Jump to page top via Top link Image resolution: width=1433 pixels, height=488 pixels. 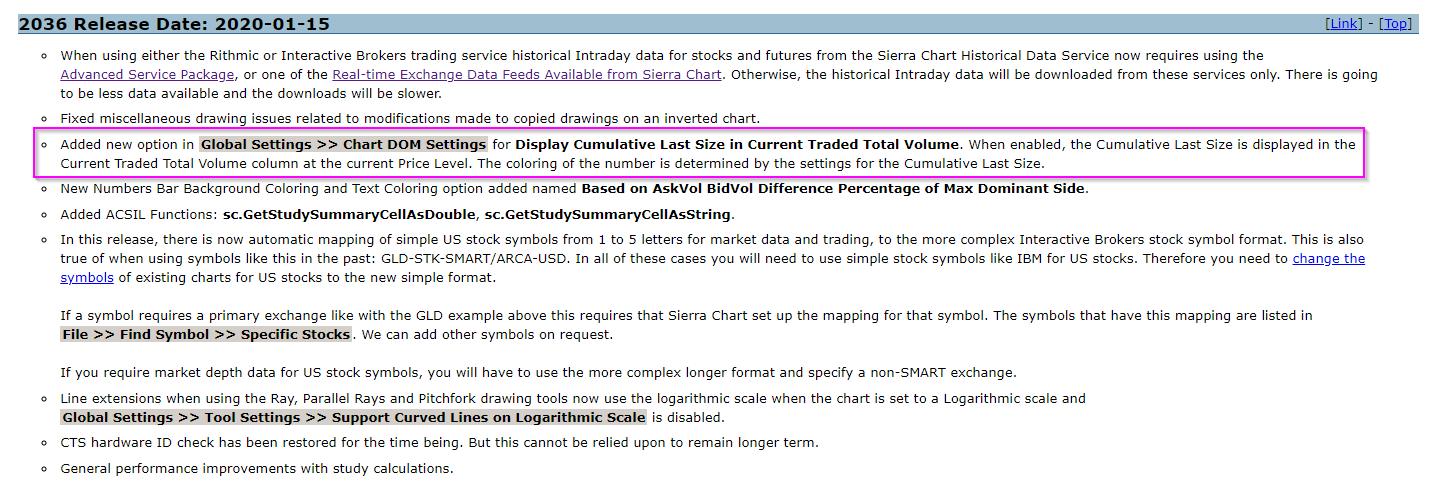[1395, 24]
